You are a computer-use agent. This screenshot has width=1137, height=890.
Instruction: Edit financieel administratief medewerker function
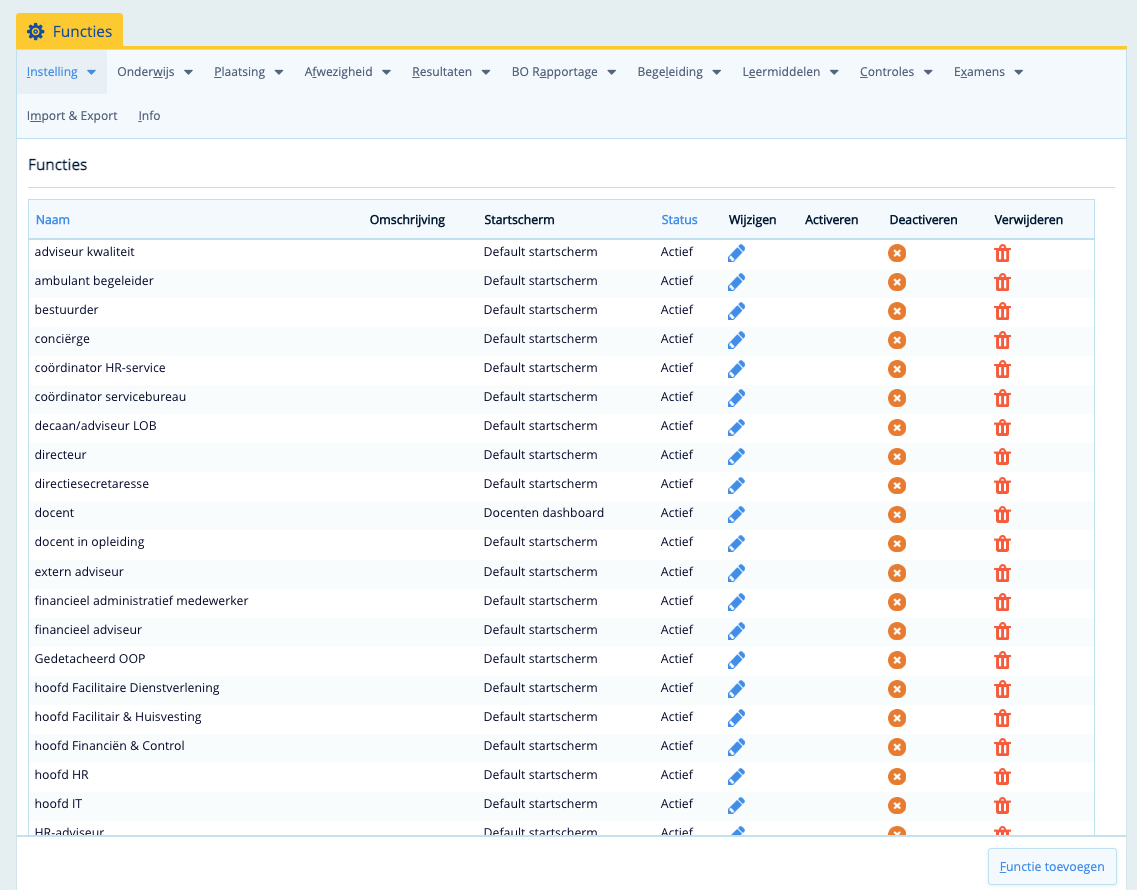click(736, 602)
